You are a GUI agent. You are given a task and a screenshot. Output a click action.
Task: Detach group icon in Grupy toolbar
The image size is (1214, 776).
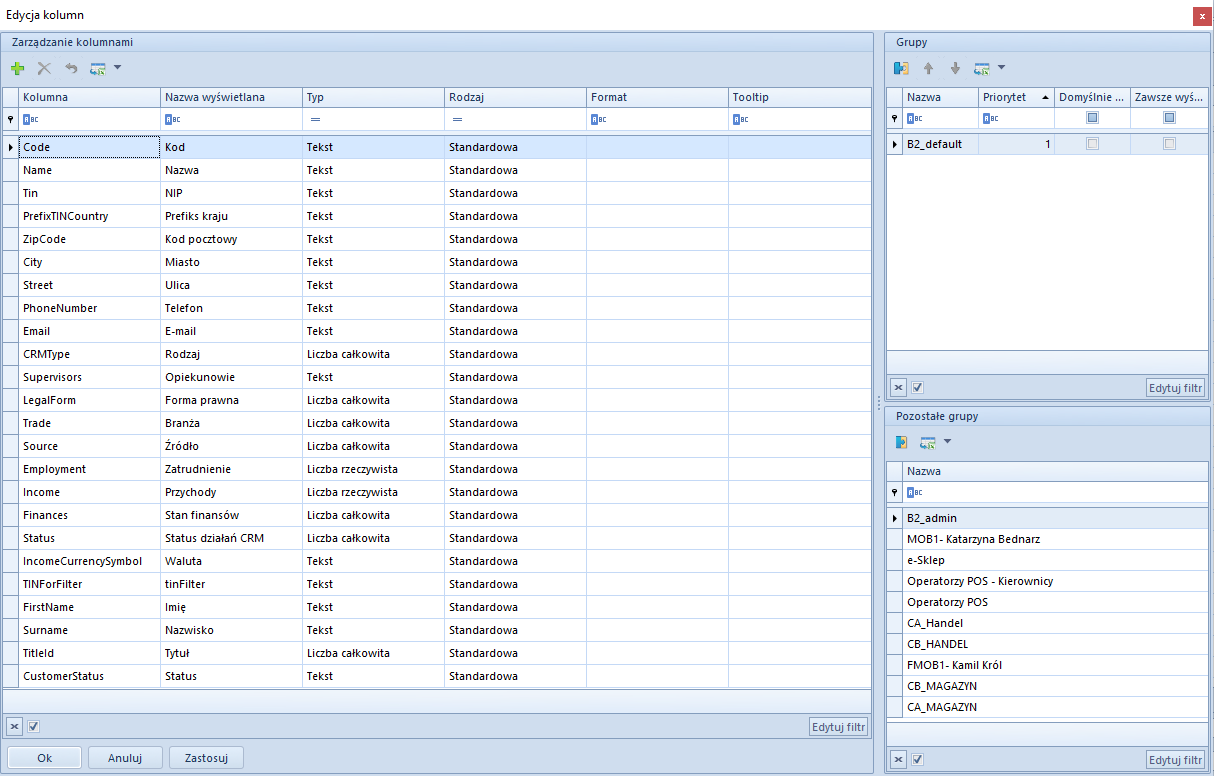click(x=901, y=68)
